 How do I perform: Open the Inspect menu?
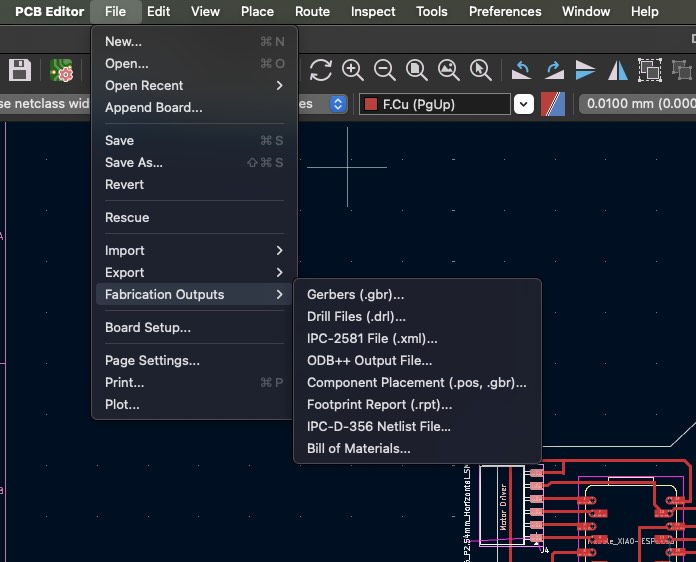pos(373,12)
